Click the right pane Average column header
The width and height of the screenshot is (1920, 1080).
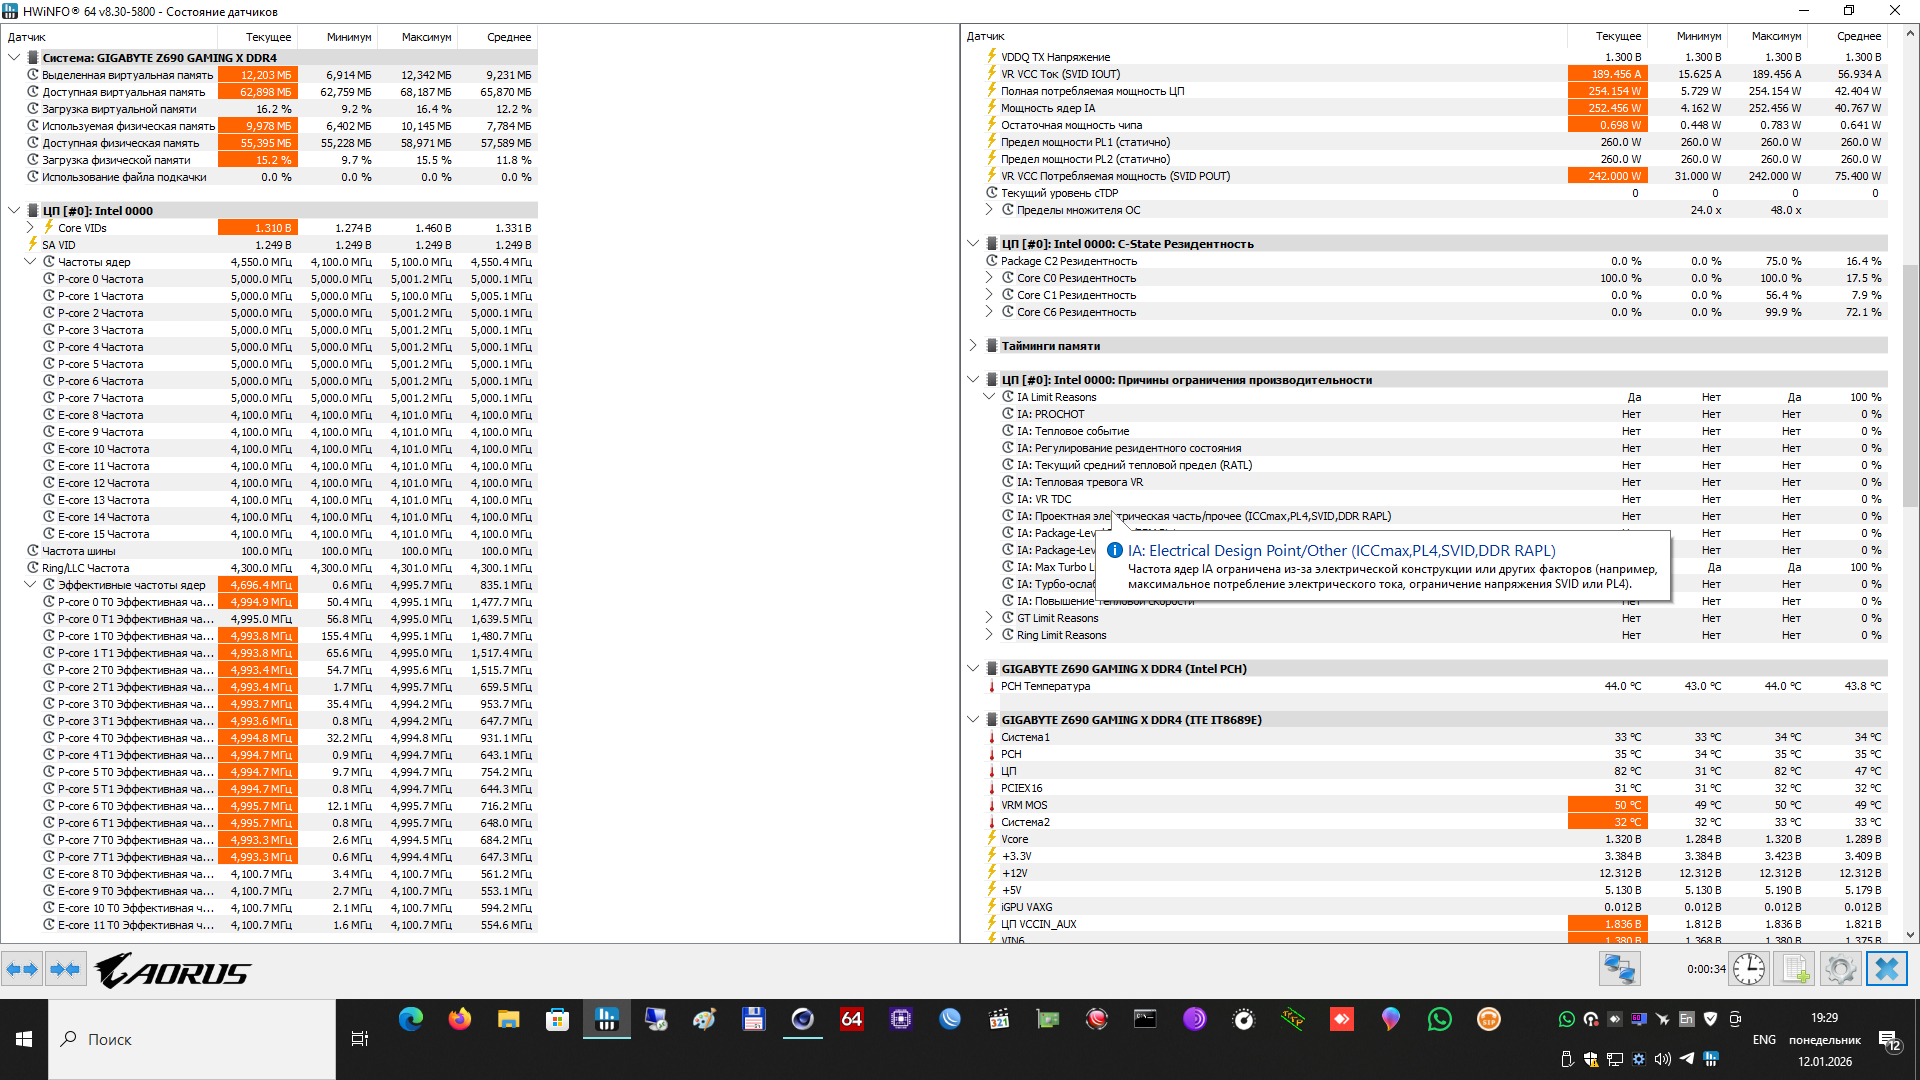coord(1858,36)
